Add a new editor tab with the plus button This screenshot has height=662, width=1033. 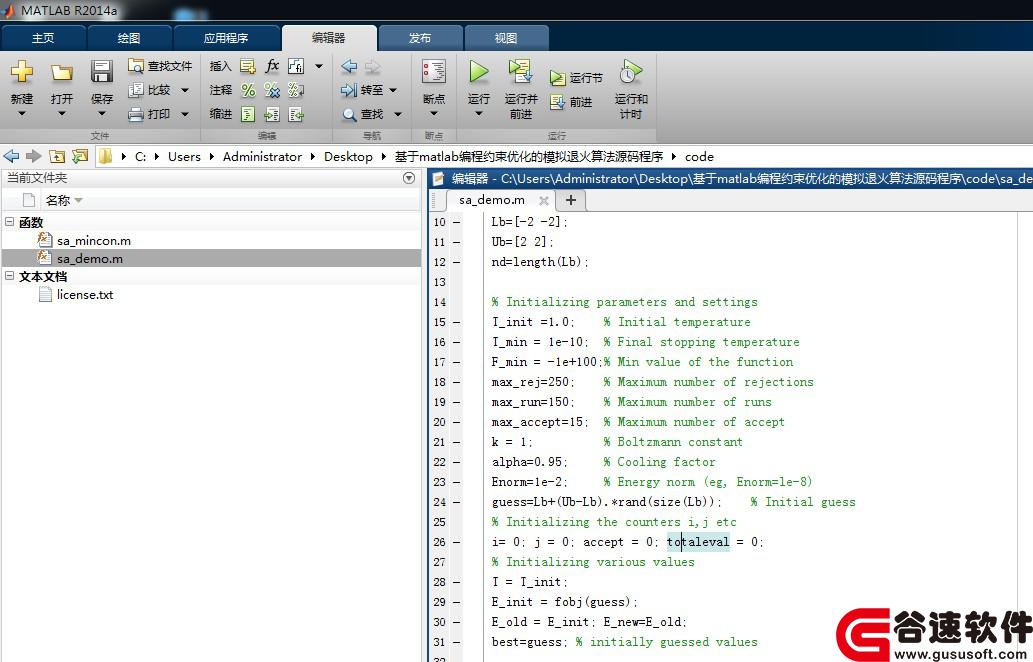(571, 200)
